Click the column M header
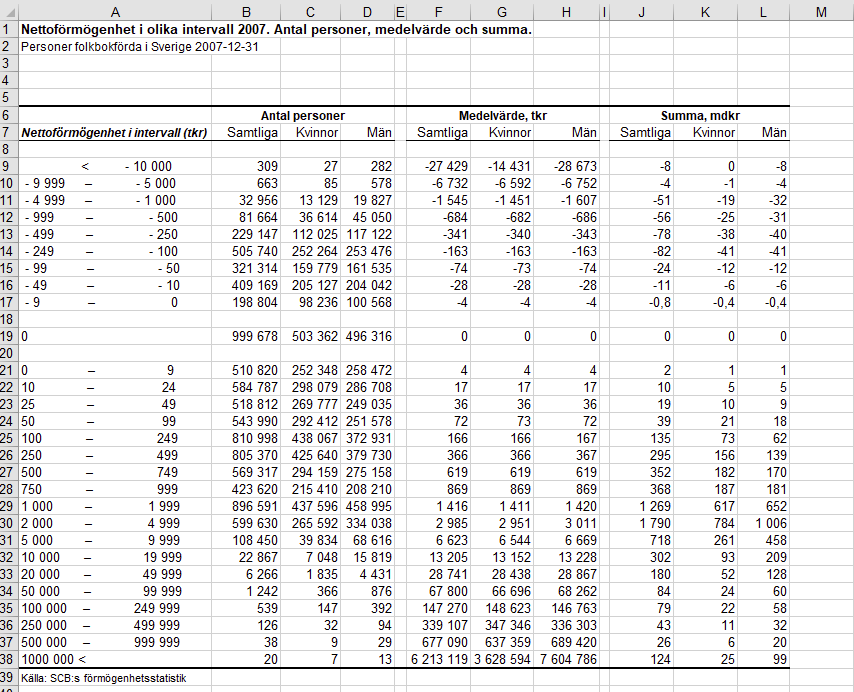This screenshot has height=692, width=854. tap(821, 11)
